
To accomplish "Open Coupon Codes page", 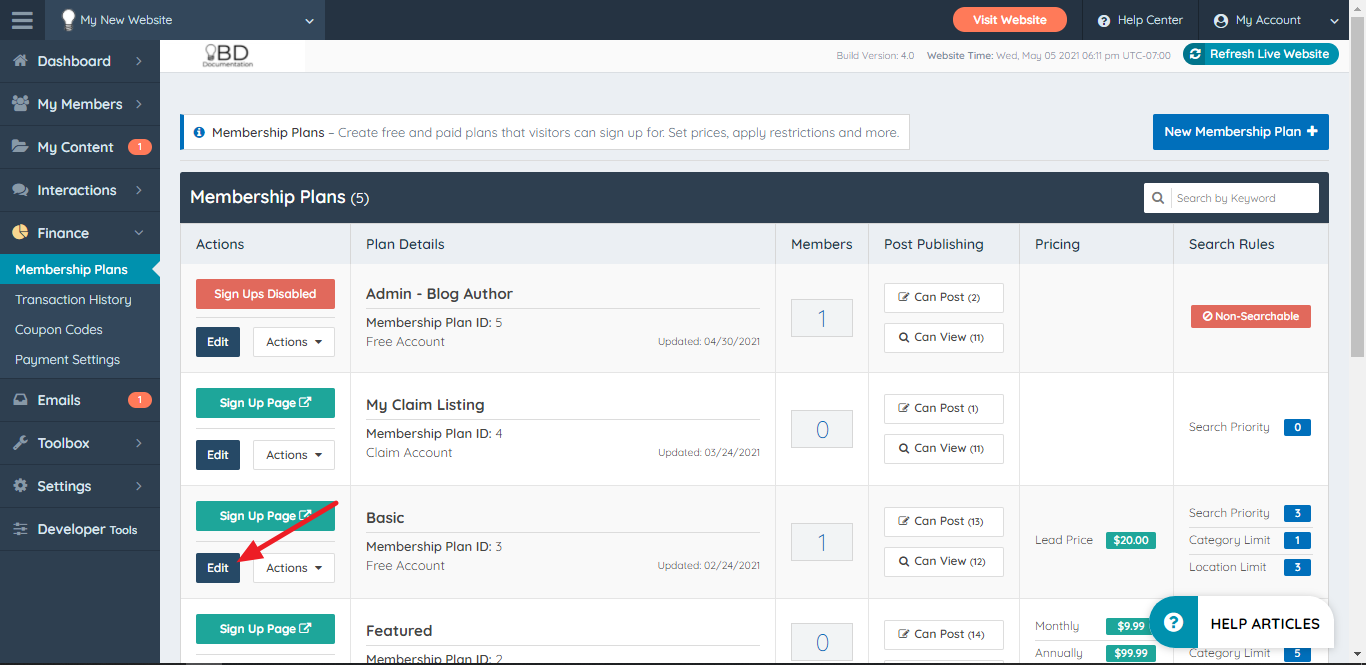I will (59, 330).
